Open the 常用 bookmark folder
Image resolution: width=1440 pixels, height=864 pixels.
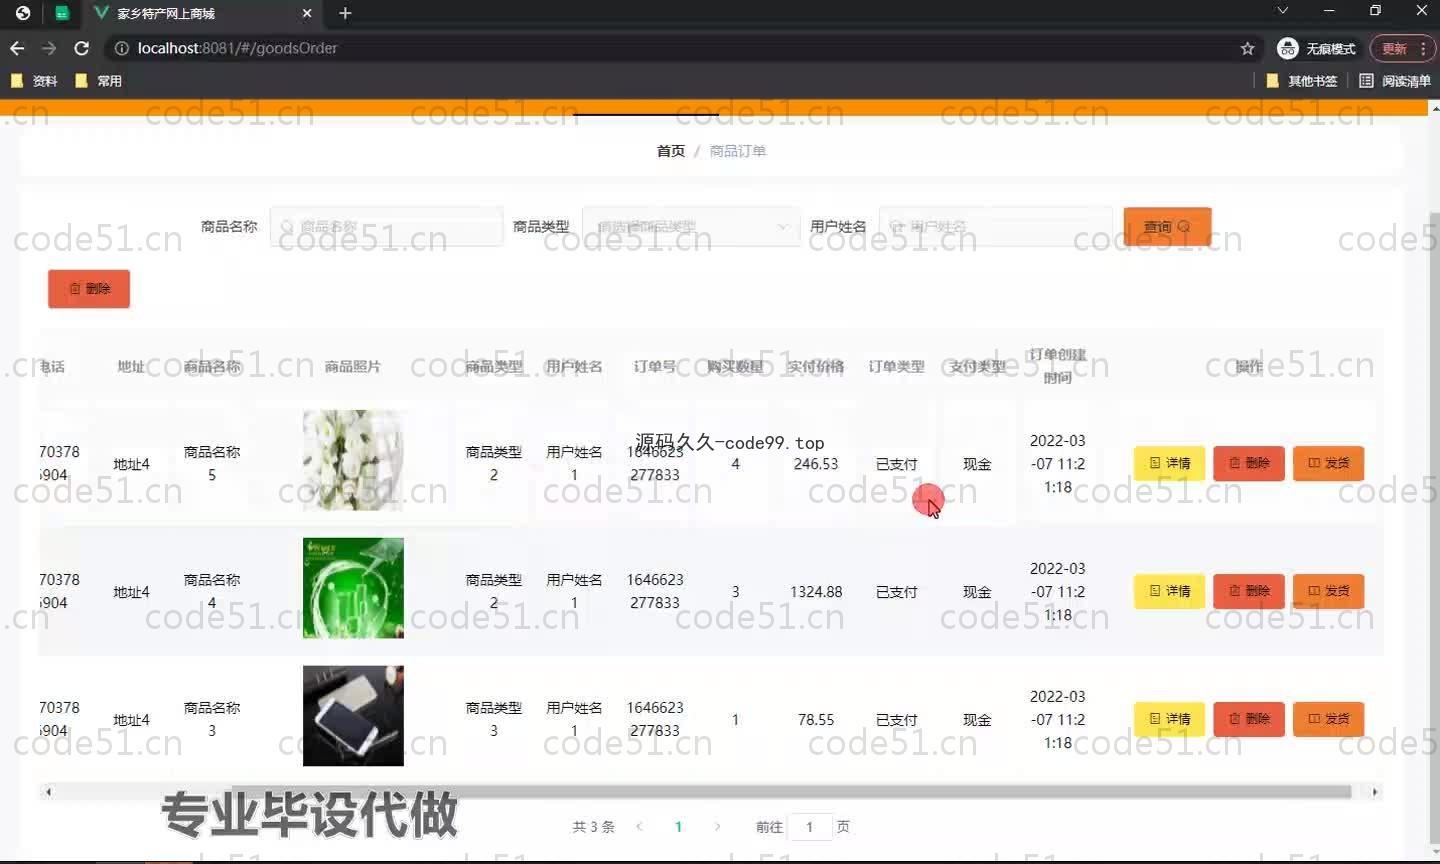click(x=98, y=81)
